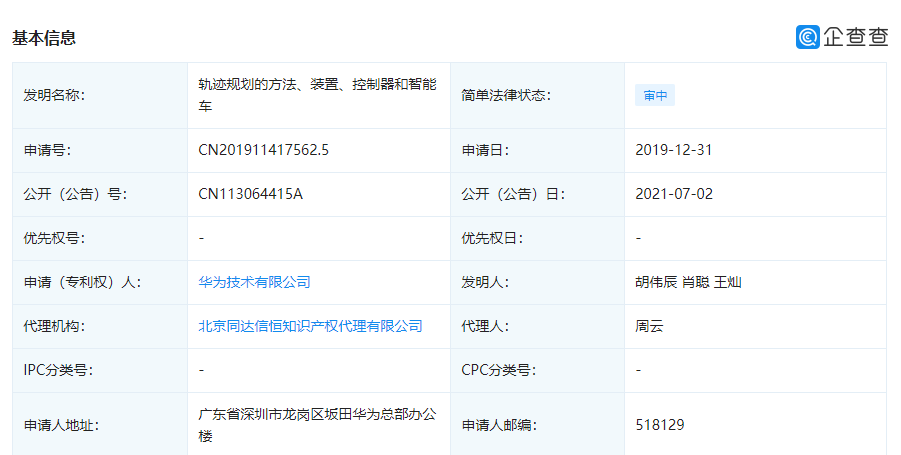Click the agent name 周云
Screen dimensions: 901x455
coord(649,326)
